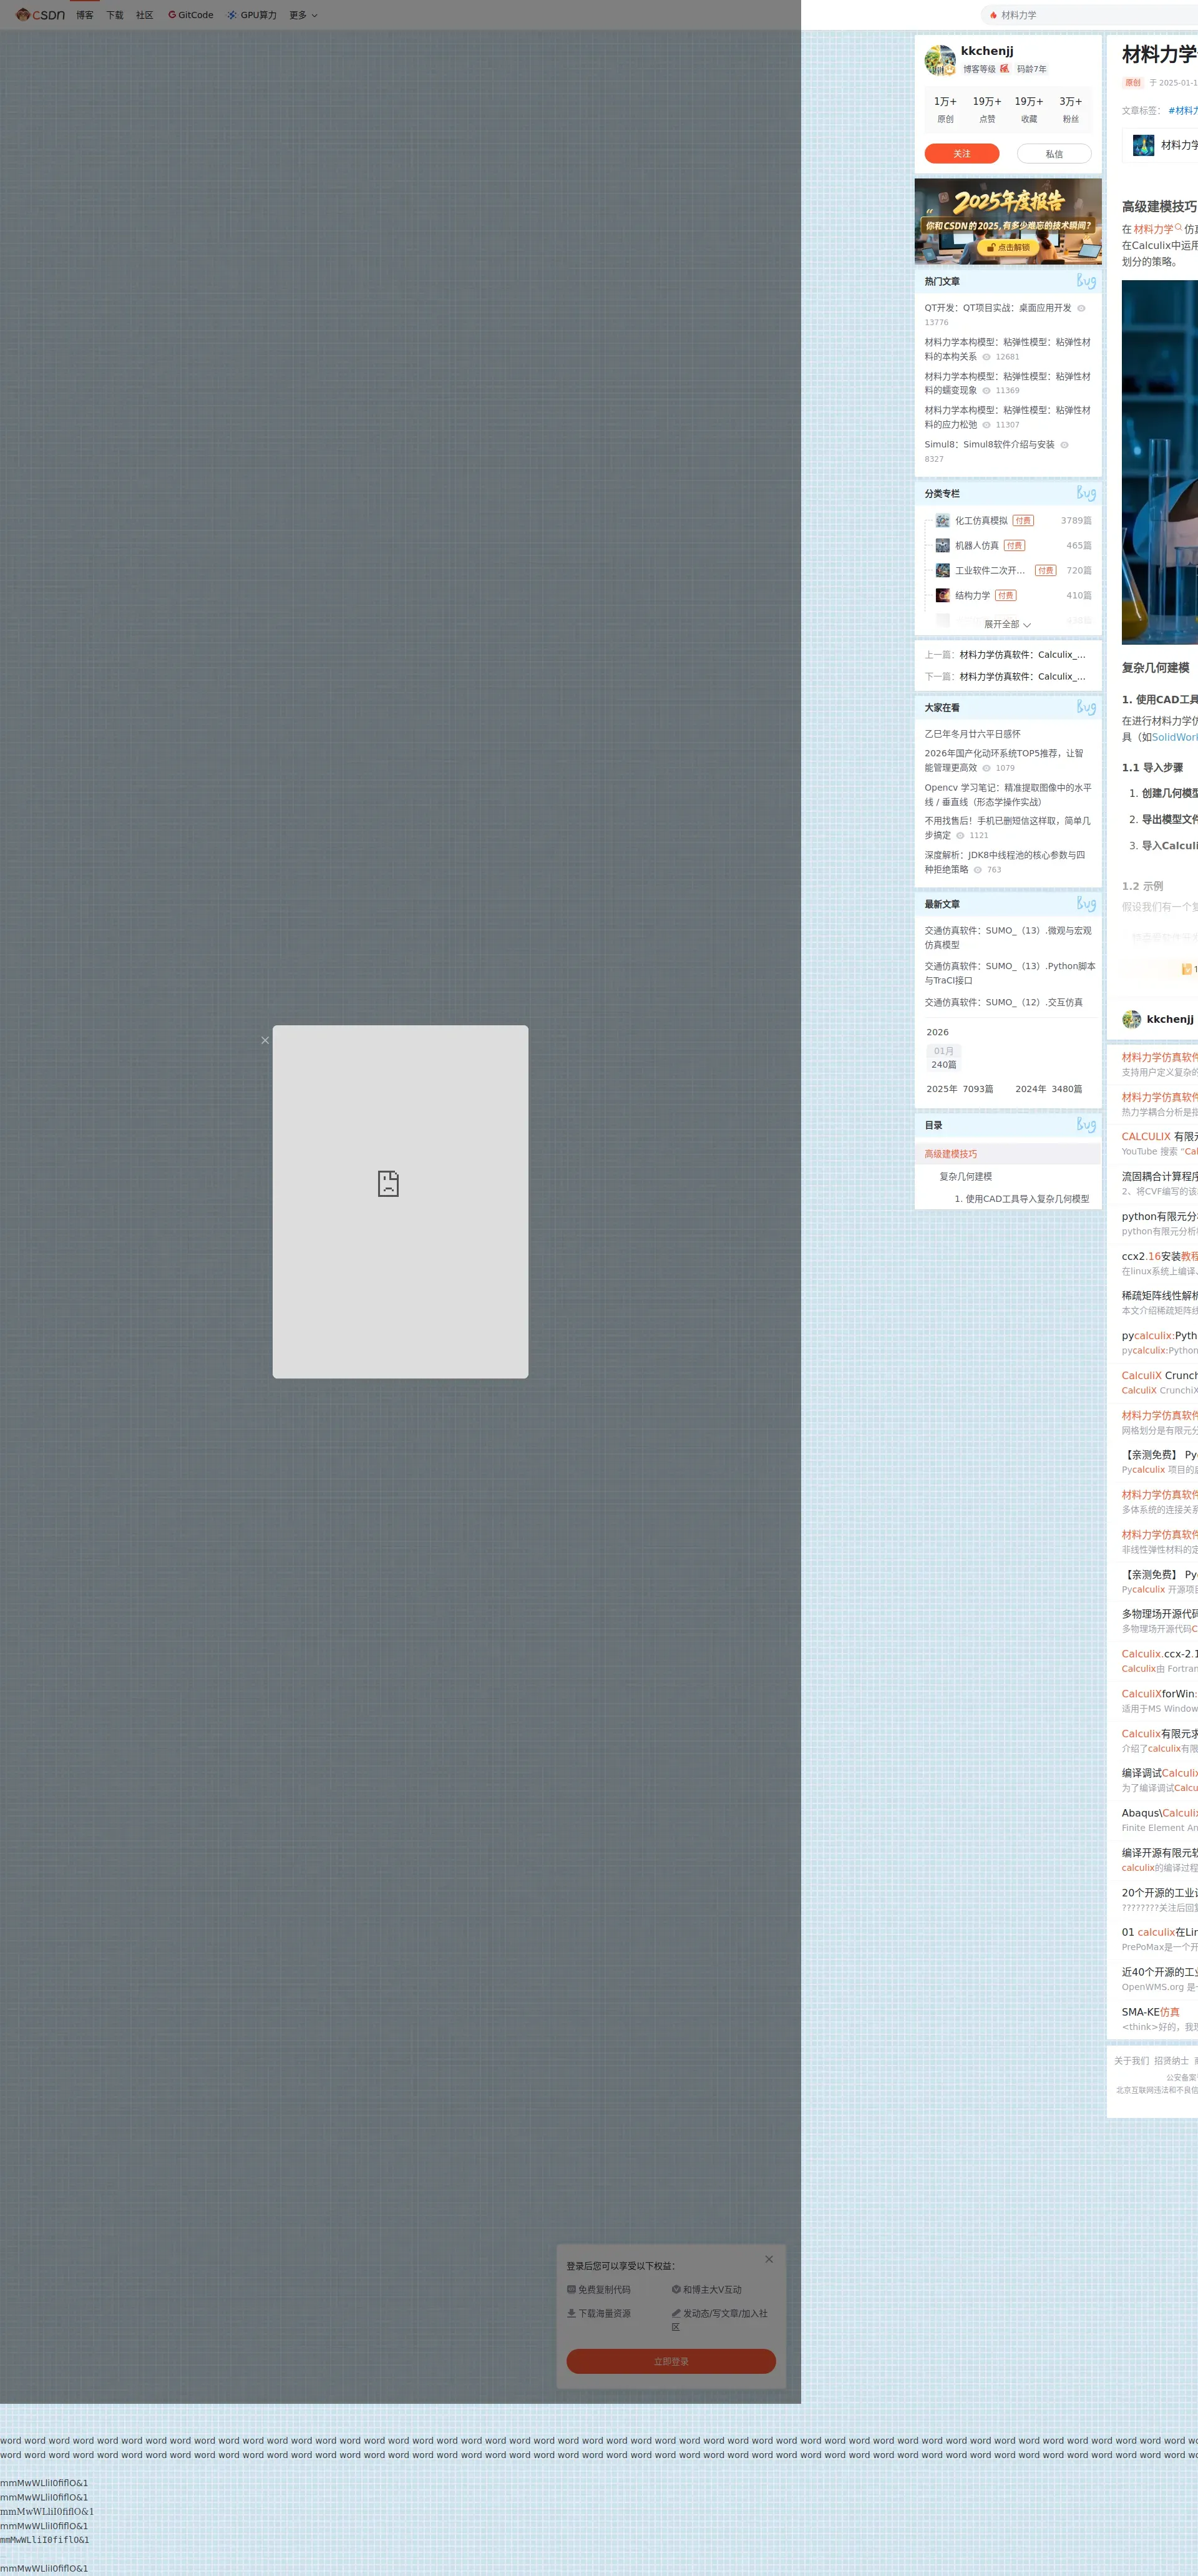The width and height of the screenshot is (1198, 2576).
Task: Click the 私信 message button
Action: pyautogui.click(x=1053, y=153)
